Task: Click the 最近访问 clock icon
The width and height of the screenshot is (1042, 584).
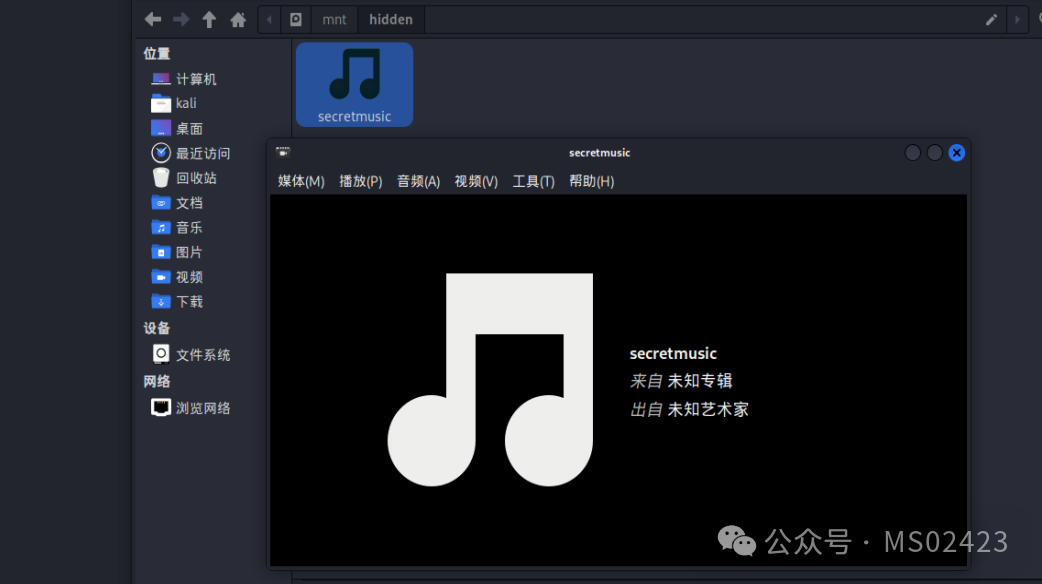Action: 161,153
